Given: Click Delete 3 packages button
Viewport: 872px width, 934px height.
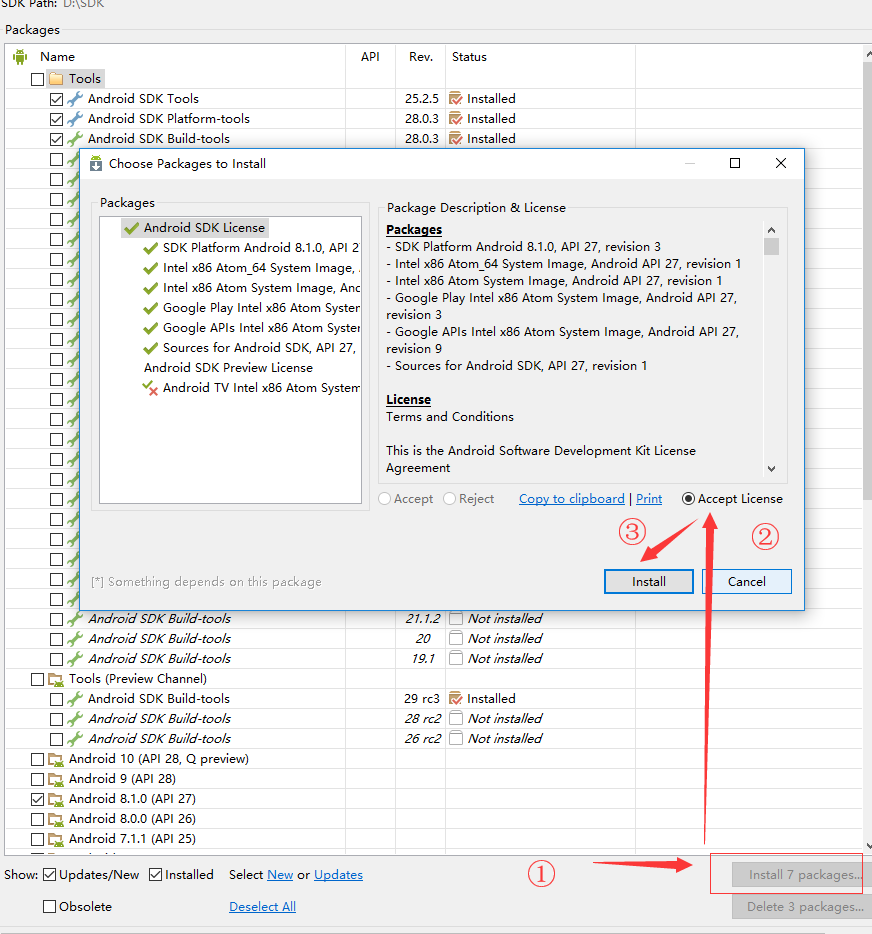Looking at the screenshot, I should pyautogui.click(x=801, y=907).
